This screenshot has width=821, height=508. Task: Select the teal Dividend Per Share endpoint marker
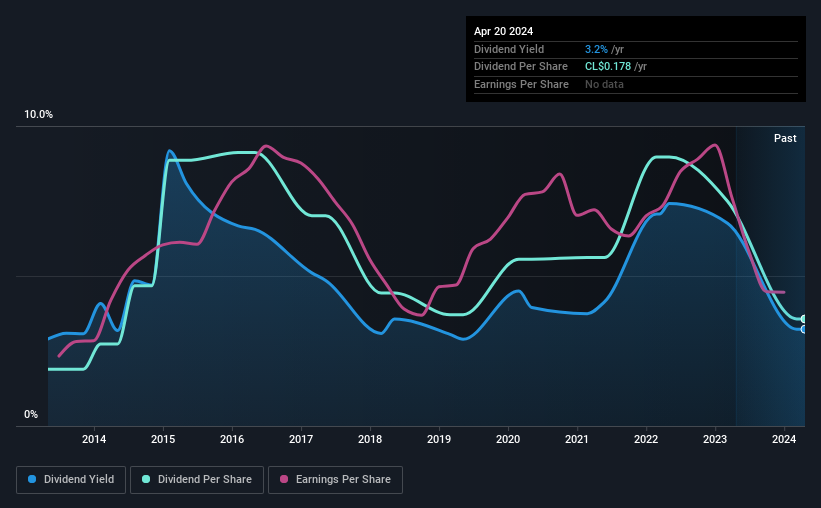click(804, 319)
